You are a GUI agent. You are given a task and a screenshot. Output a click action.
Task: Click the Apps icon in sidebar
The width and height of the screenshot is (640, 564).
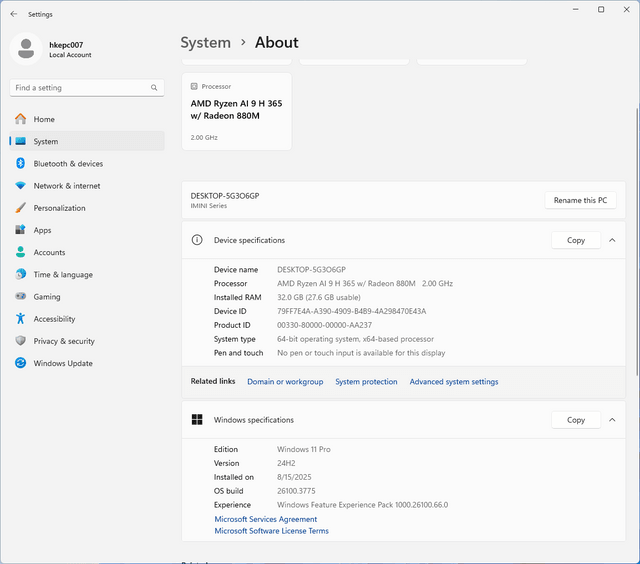[x=20, y=230]
